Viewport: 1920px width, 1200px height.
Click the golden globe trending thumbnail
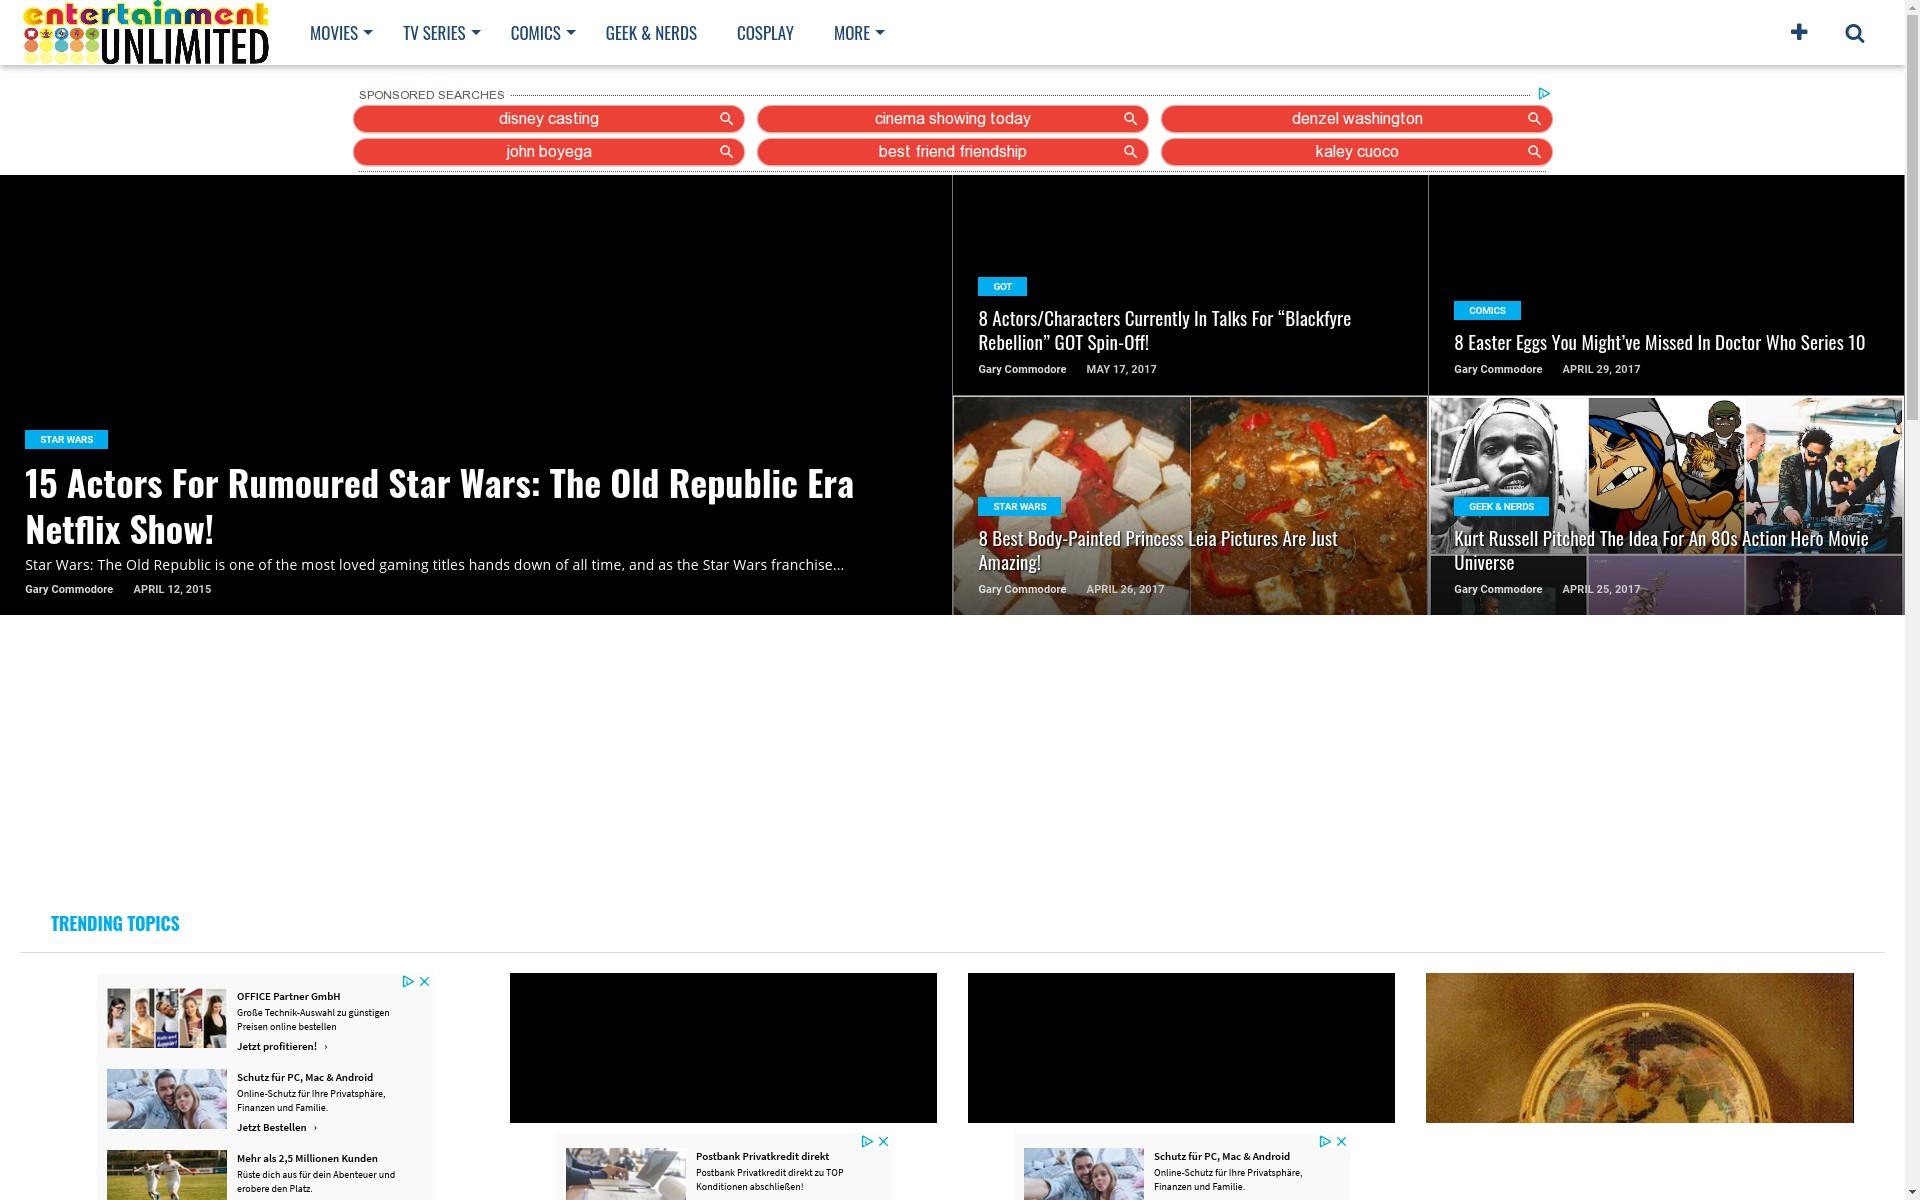pyautogui.click(x=1639, y=1047)
